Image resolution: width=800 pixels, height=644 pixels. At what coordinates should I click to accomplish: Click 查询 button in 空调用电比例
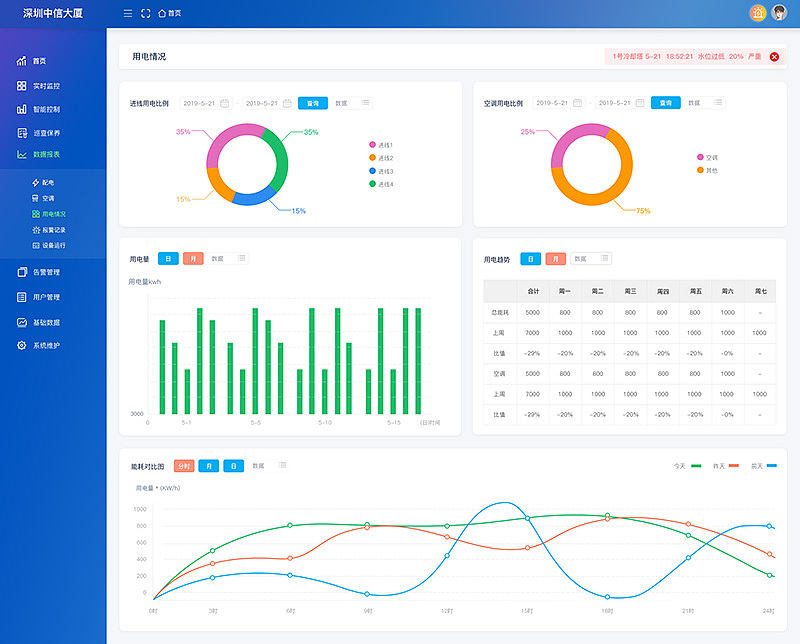click(665, 103)
